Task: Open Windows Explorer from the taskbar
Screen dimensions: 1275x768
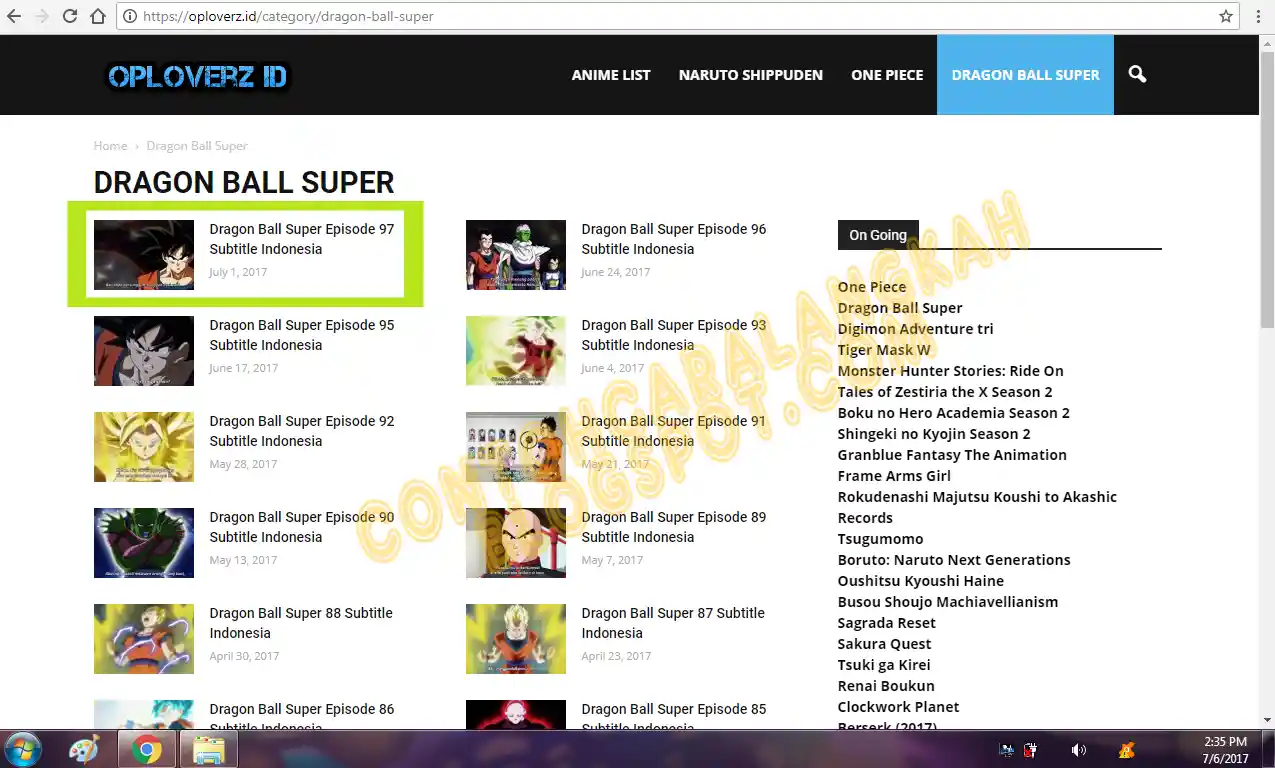Action: pyautogui.click(x=208, y=749)
